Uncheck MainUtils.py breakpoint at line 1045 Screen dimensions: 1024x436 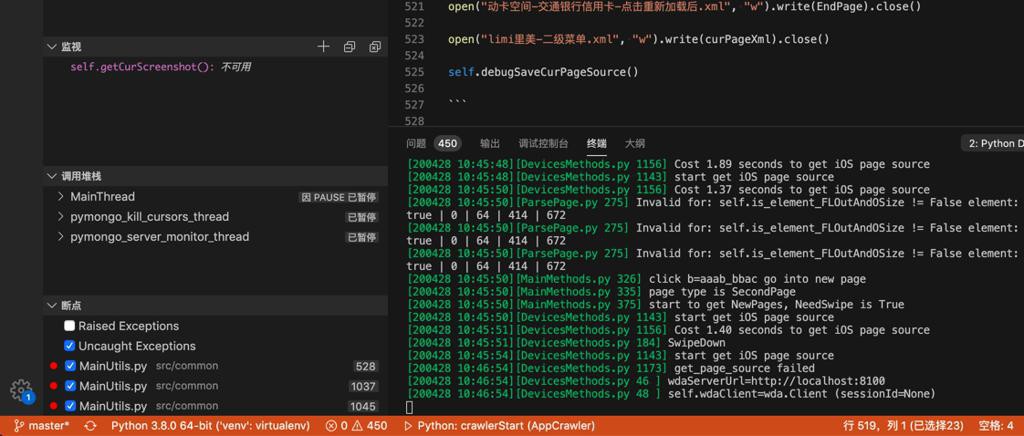pos(71,406)
